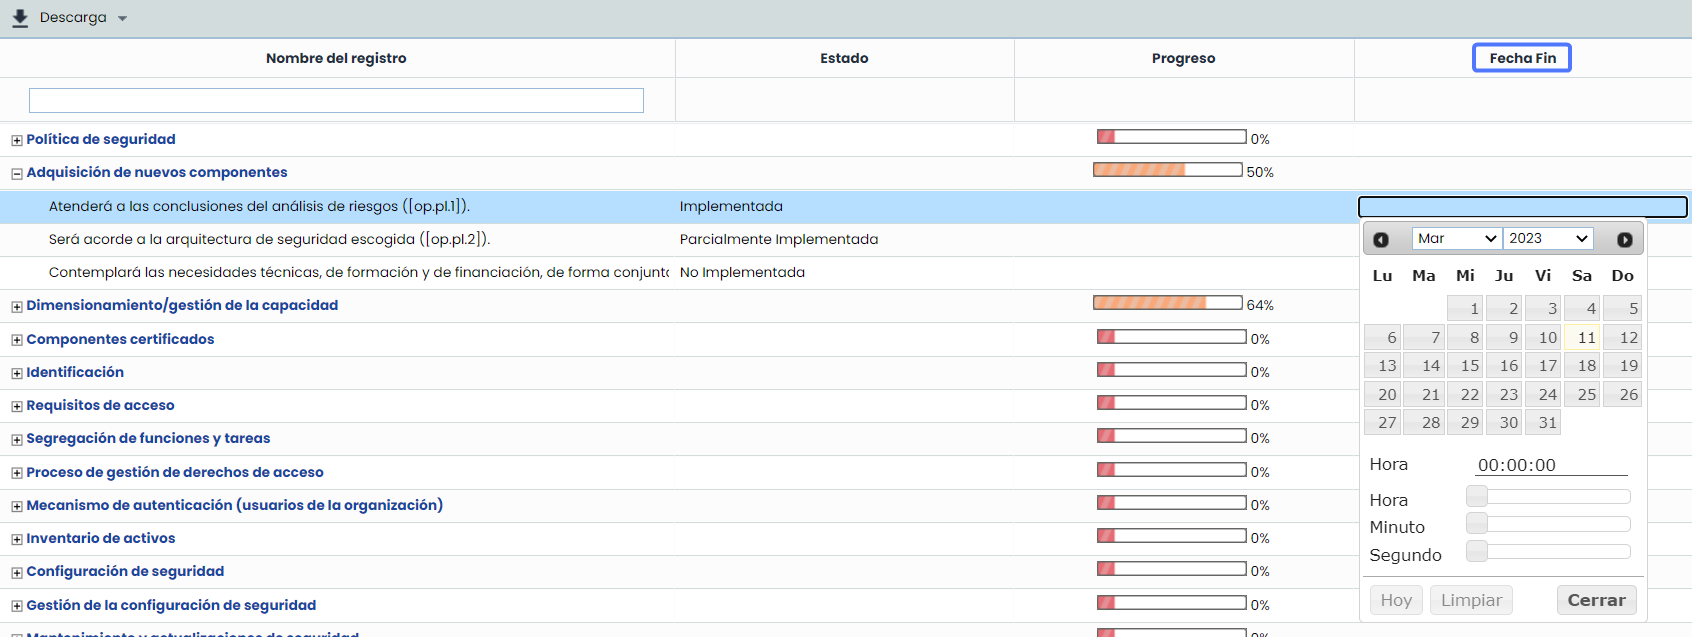Open the month dropdown showing Mar
1692x637 pixels.
click(1457, 238)
